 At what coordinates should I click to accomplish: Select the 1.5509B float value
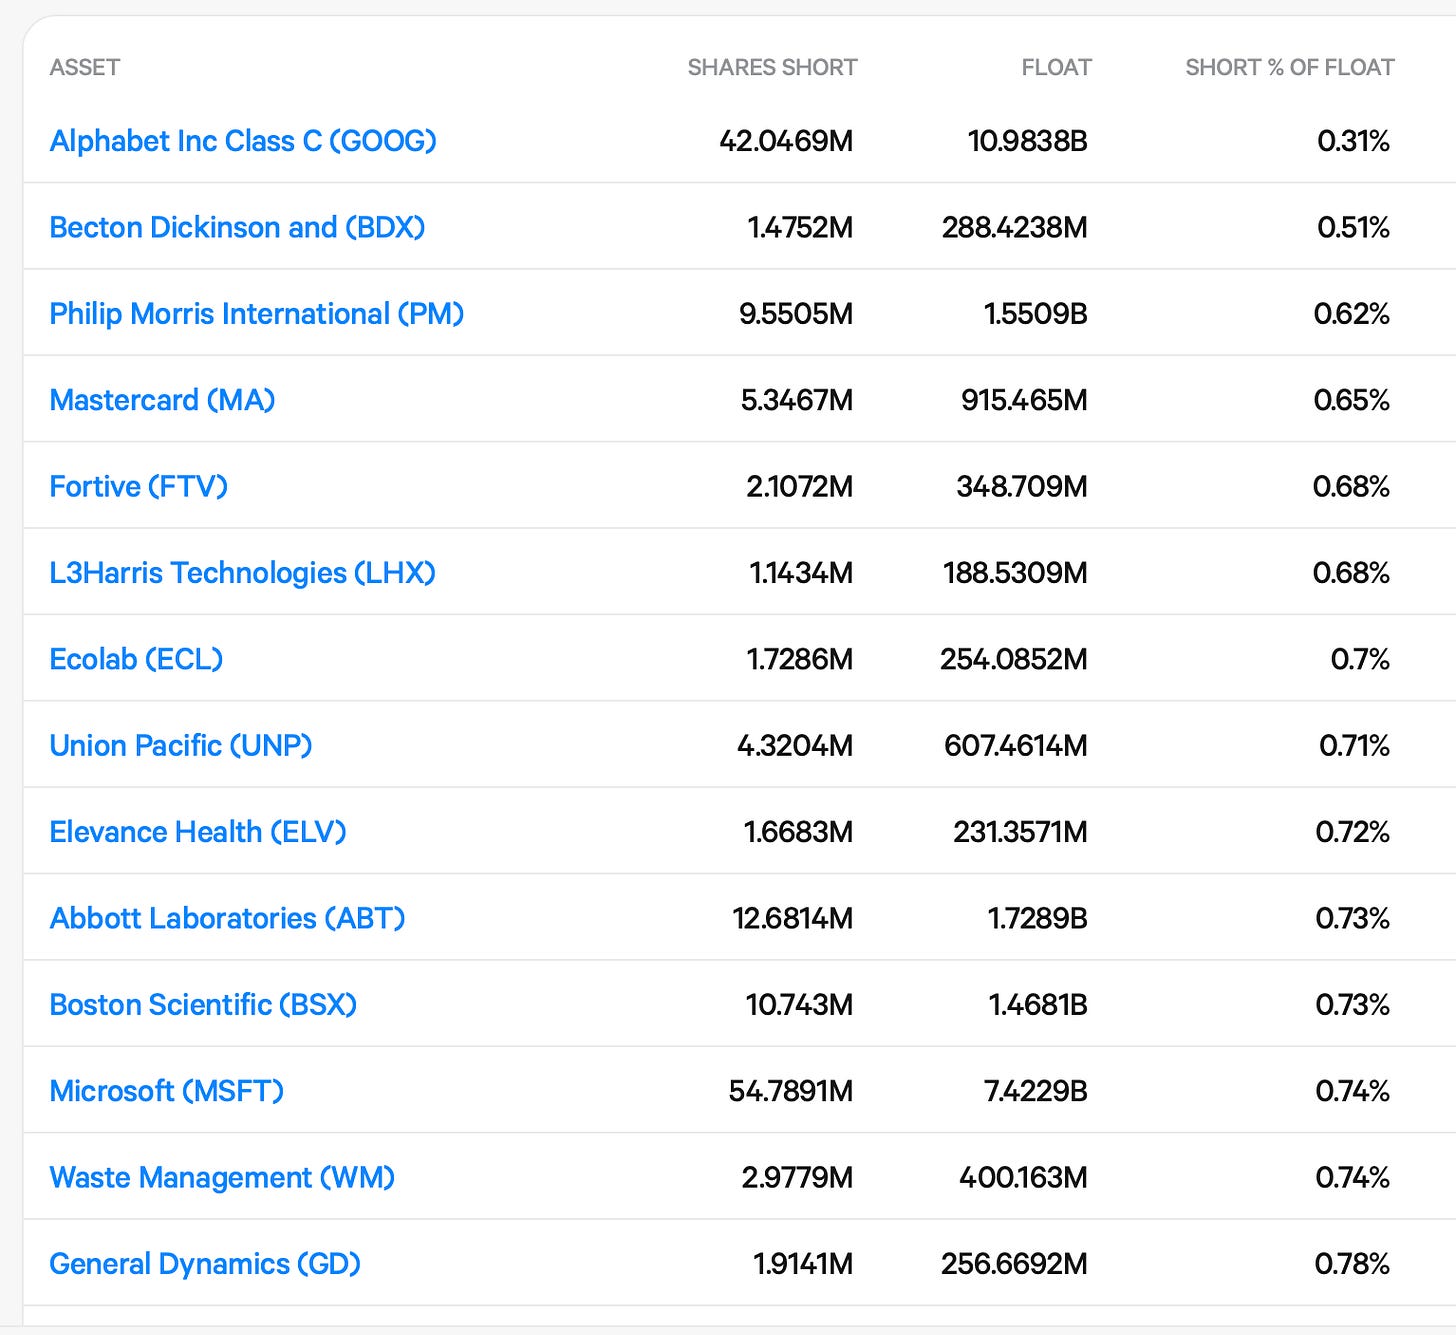pos(1035,314)
